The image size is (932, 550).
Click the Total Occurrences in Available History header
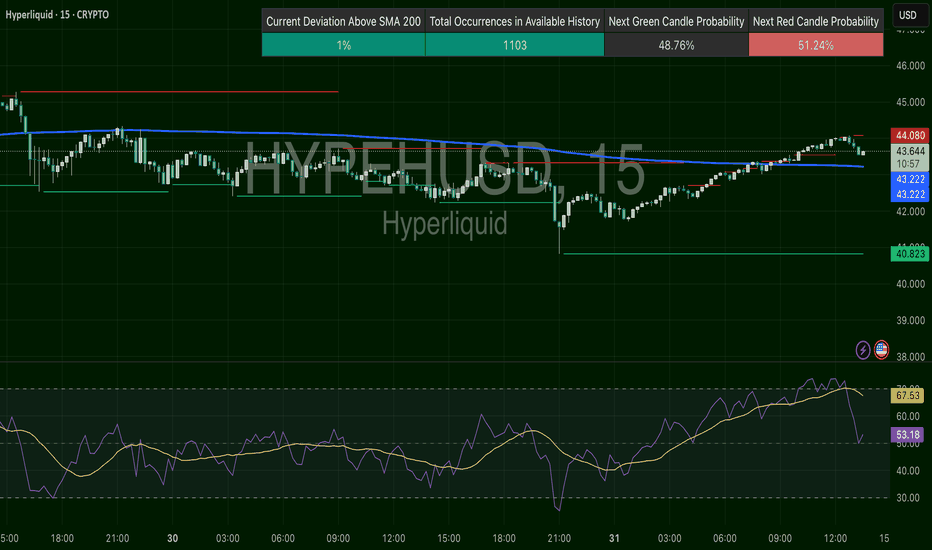click(515, 21)
